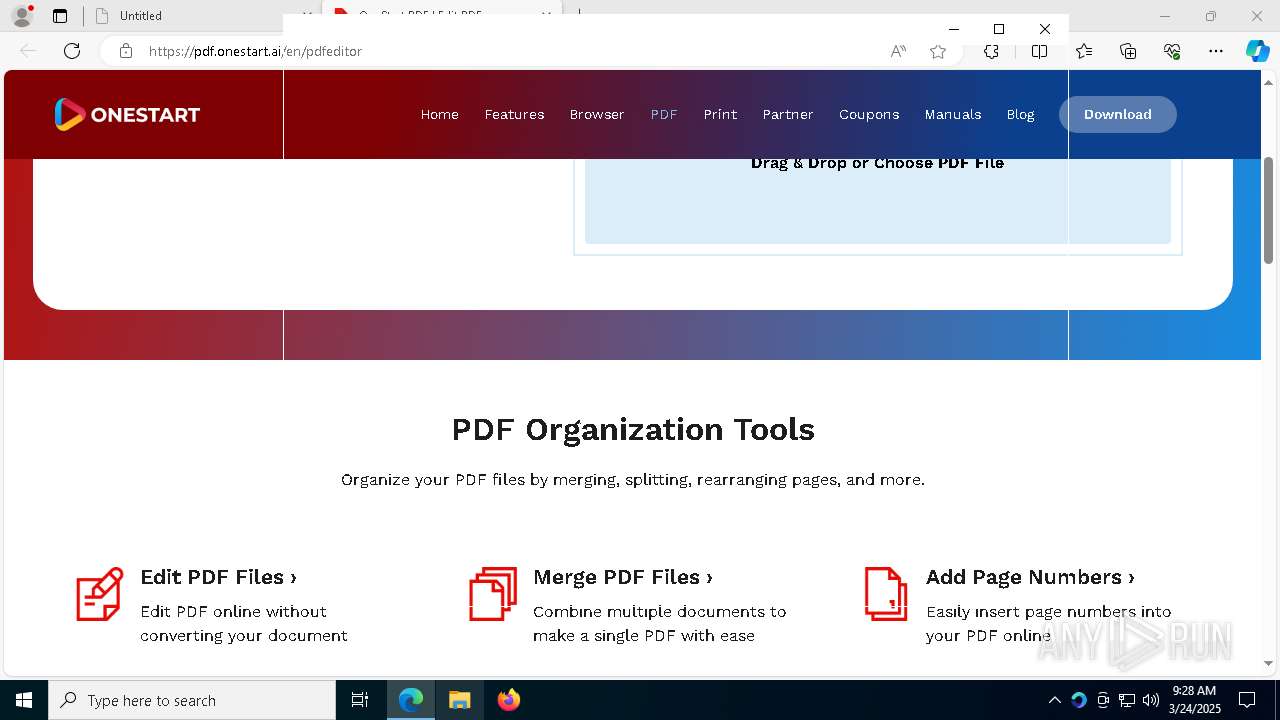1280x720 pixels.
Task: Open the Coupons navigation item
Action: click(869, 114)
